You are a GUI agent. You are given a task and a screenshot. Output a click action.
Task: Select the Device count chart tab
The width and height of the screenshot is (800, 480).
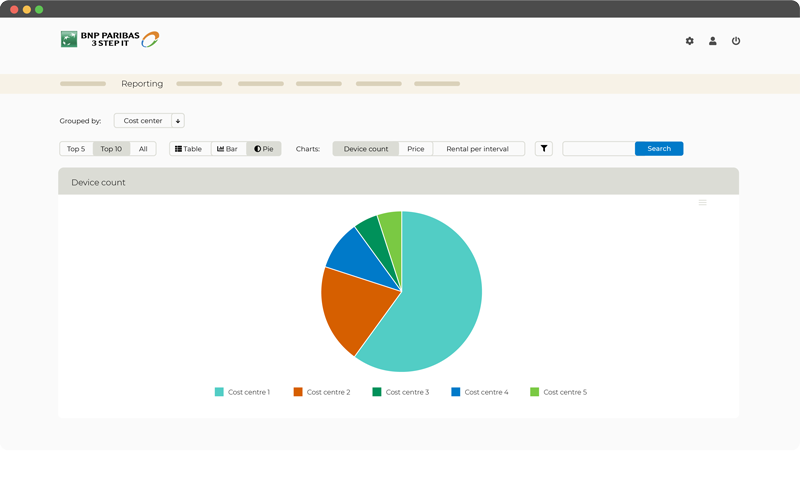pyautogui.click(x=365, y=149)
